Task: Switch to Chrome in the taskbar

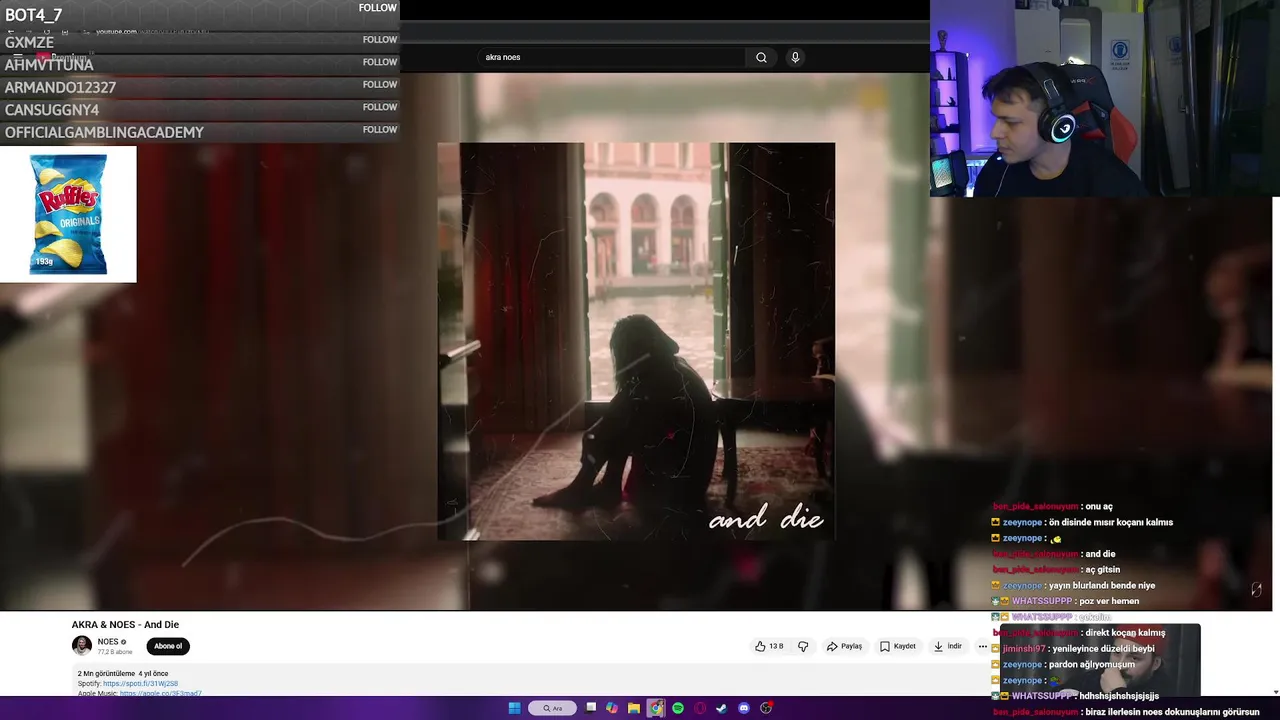Action: (x=656, y=708)
